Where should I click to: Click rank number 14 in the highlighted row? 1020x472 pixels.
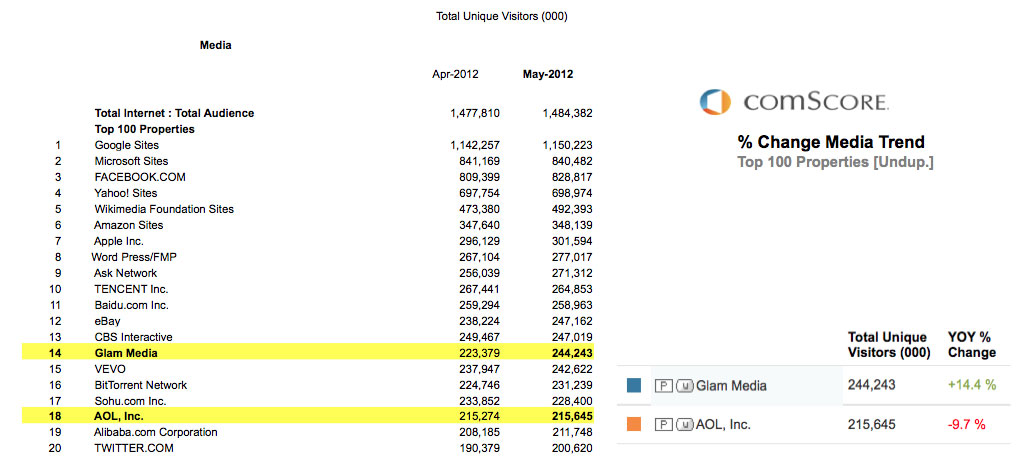pos(55,353)
